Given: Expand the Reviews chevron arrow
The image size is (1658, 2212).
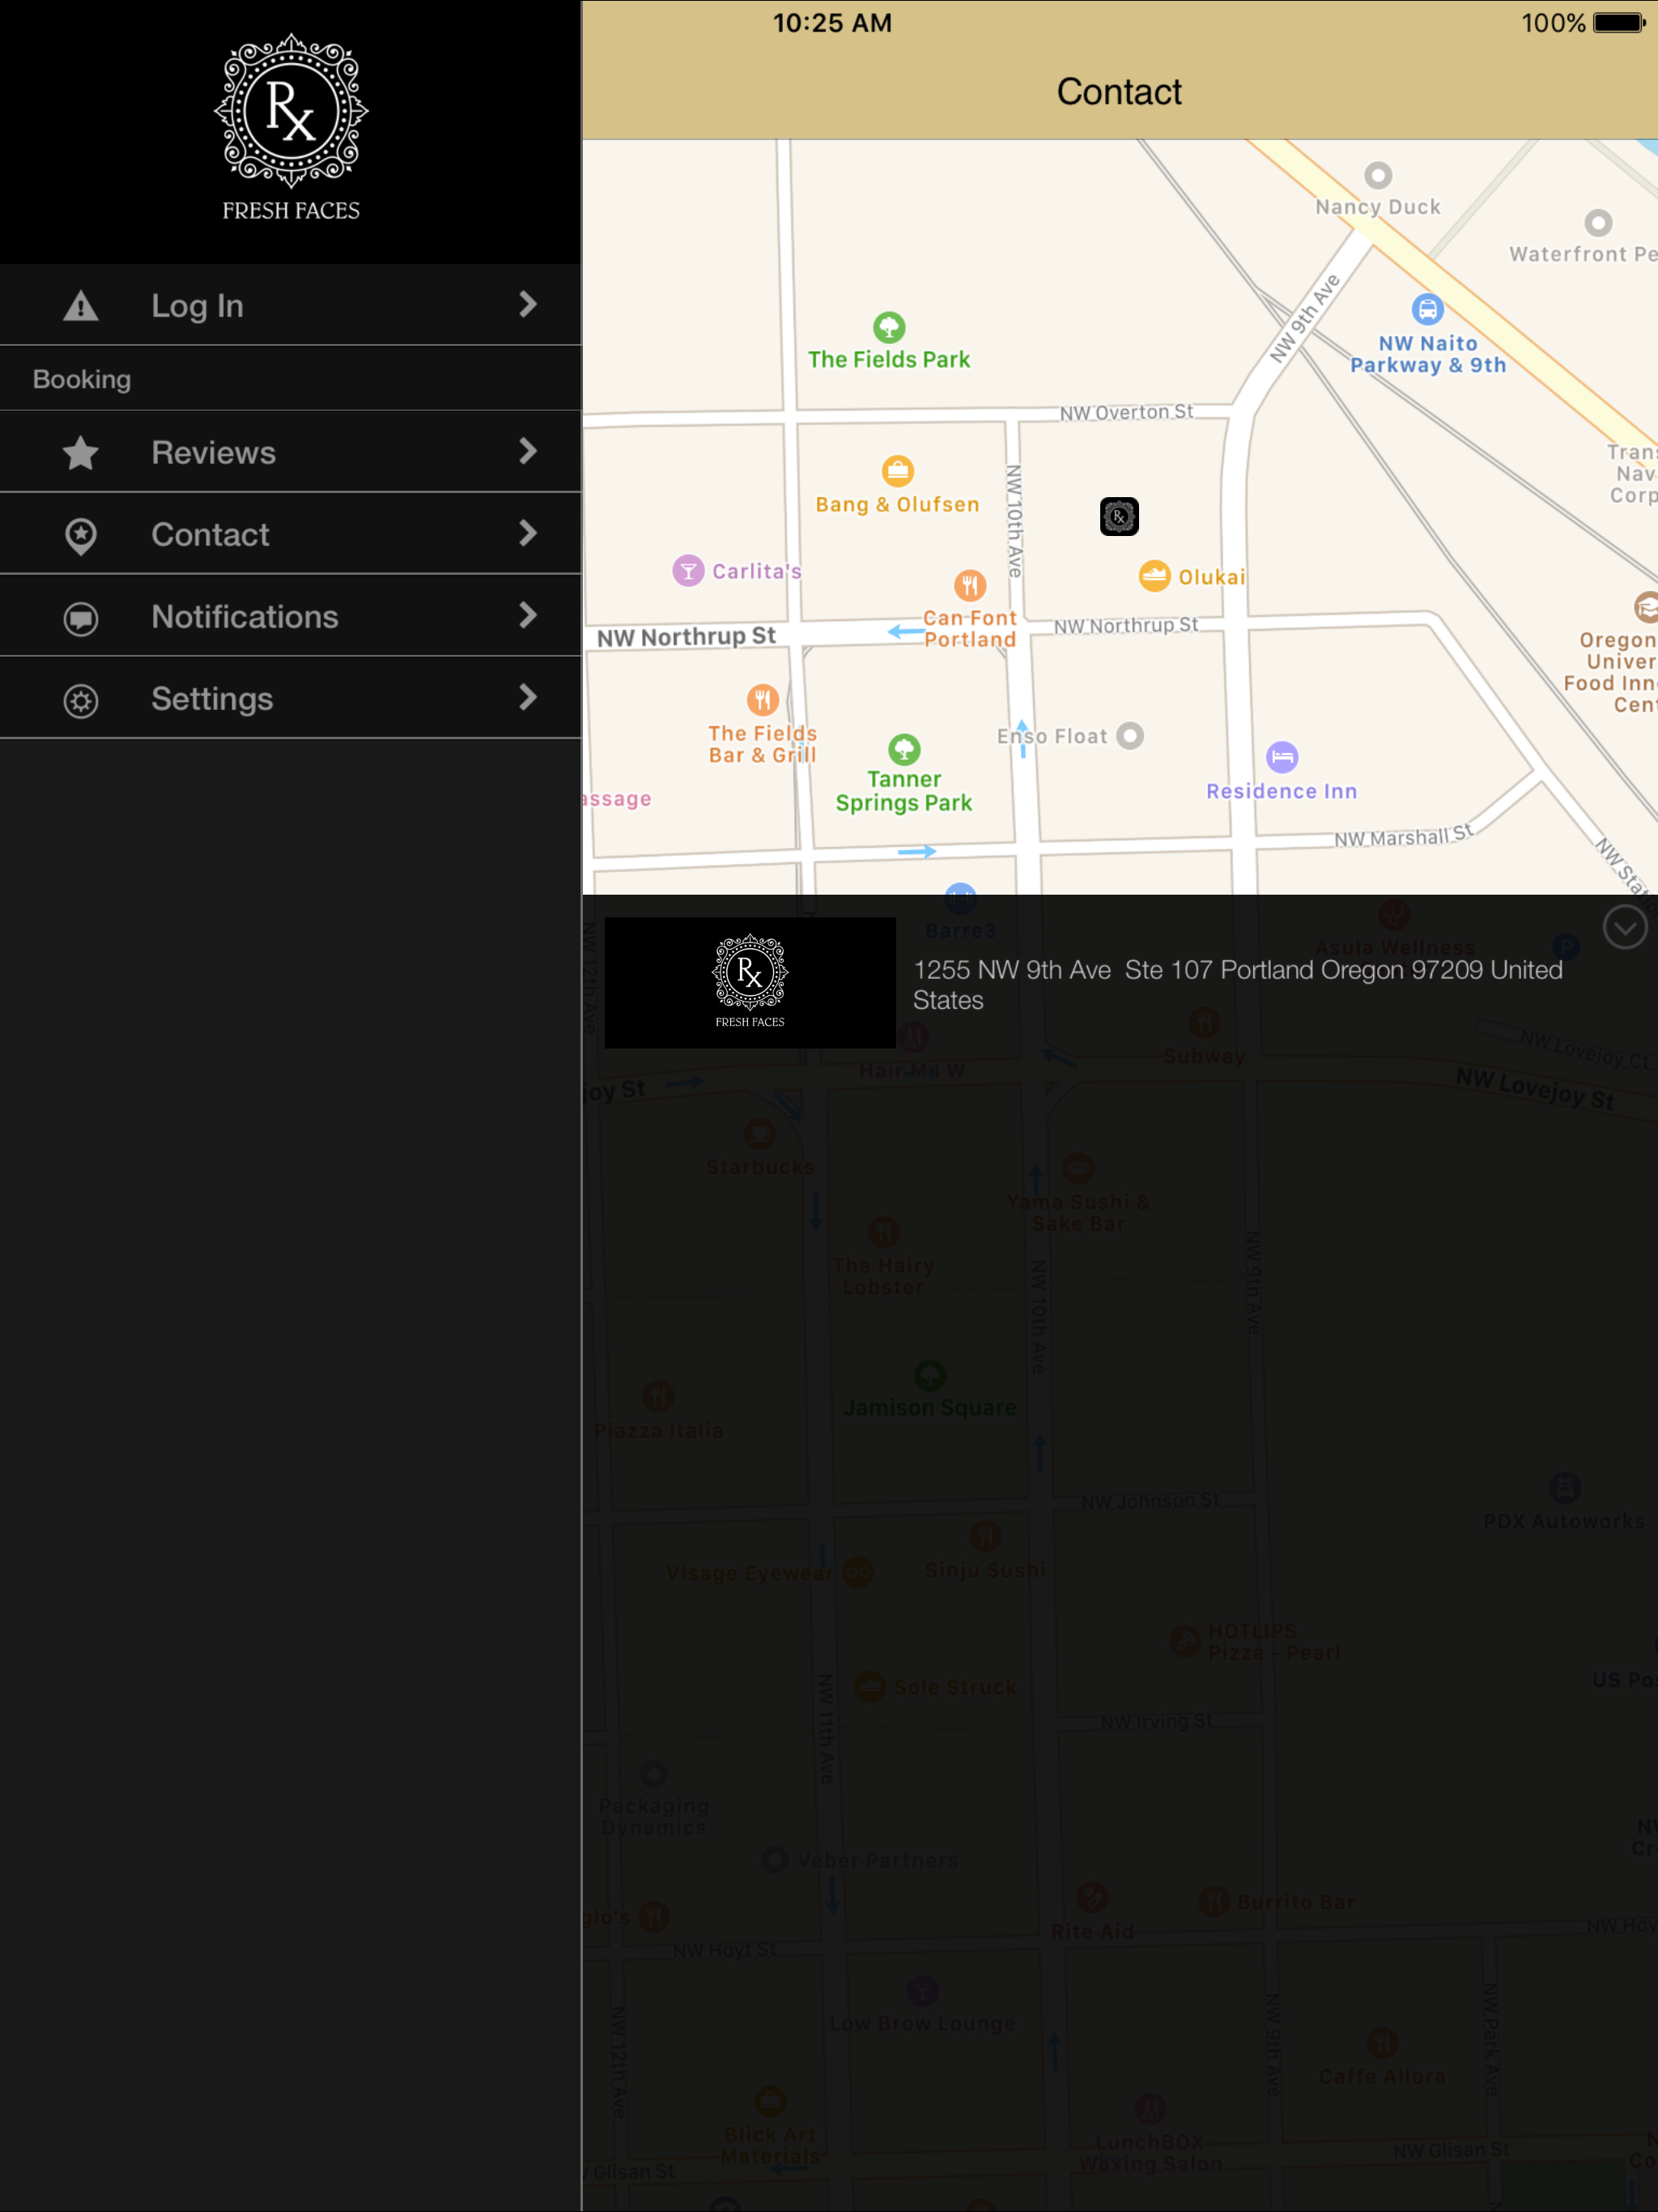Looking at the screenshot, I should [x=528, y=451].
